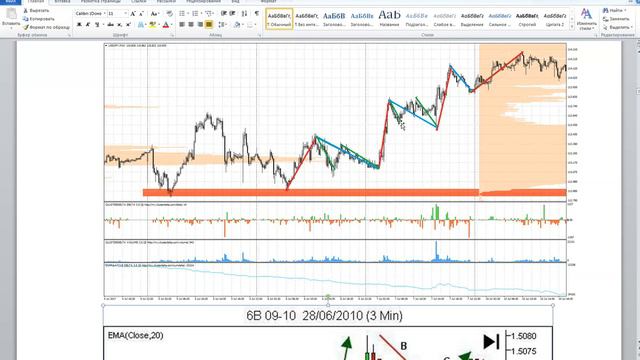Screen dimensions: 640x360
Task: Select the Обычный style
Action: point(279,19)
